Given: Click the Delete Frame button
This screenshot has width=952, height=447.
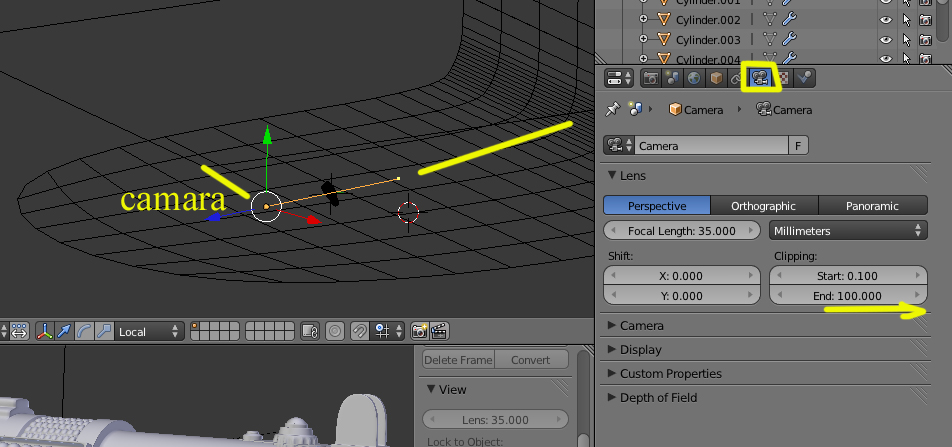Looking at the screenshot, I should click(x=458, y=360).
